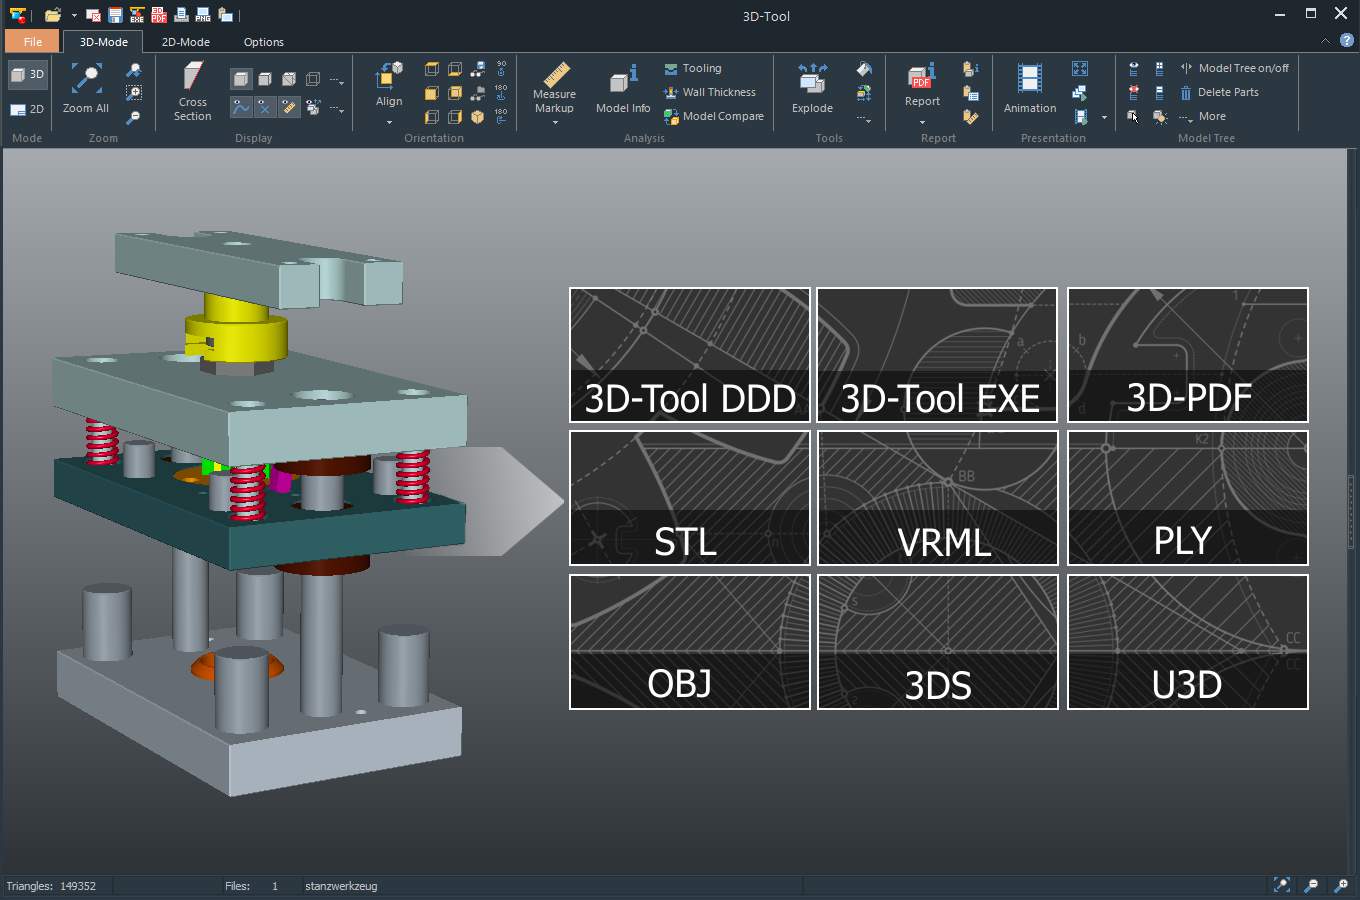Toggle Model Tree on/off
1360x900 pixels.
pyautogui.click(x=1236, y=67)
